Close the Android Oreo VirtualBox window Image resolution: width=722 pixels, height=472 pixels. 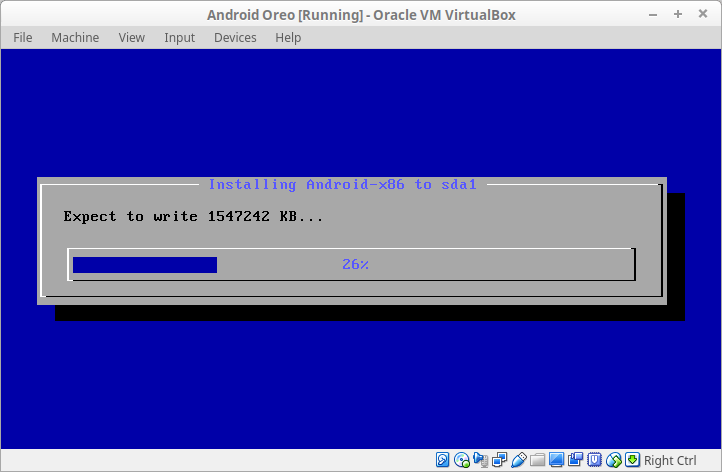(x=703, y=14)
